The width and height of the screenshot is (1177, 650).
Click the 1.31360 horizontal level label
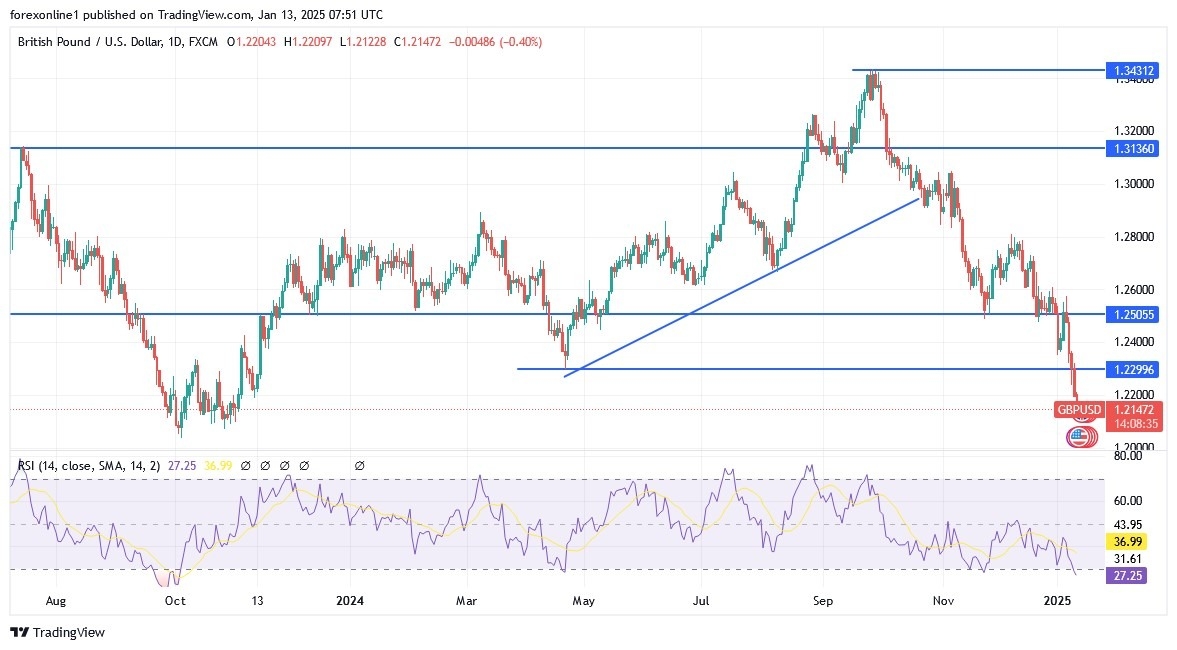click(1133, 148)
